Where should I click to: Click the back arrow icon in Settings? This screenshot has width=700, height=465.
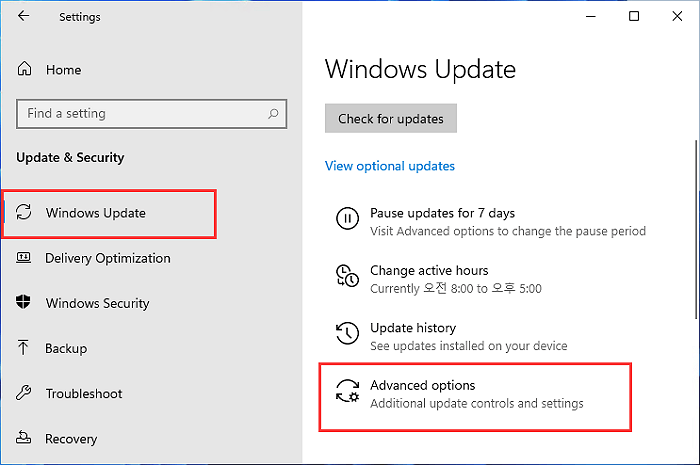[x=23, y=17]
